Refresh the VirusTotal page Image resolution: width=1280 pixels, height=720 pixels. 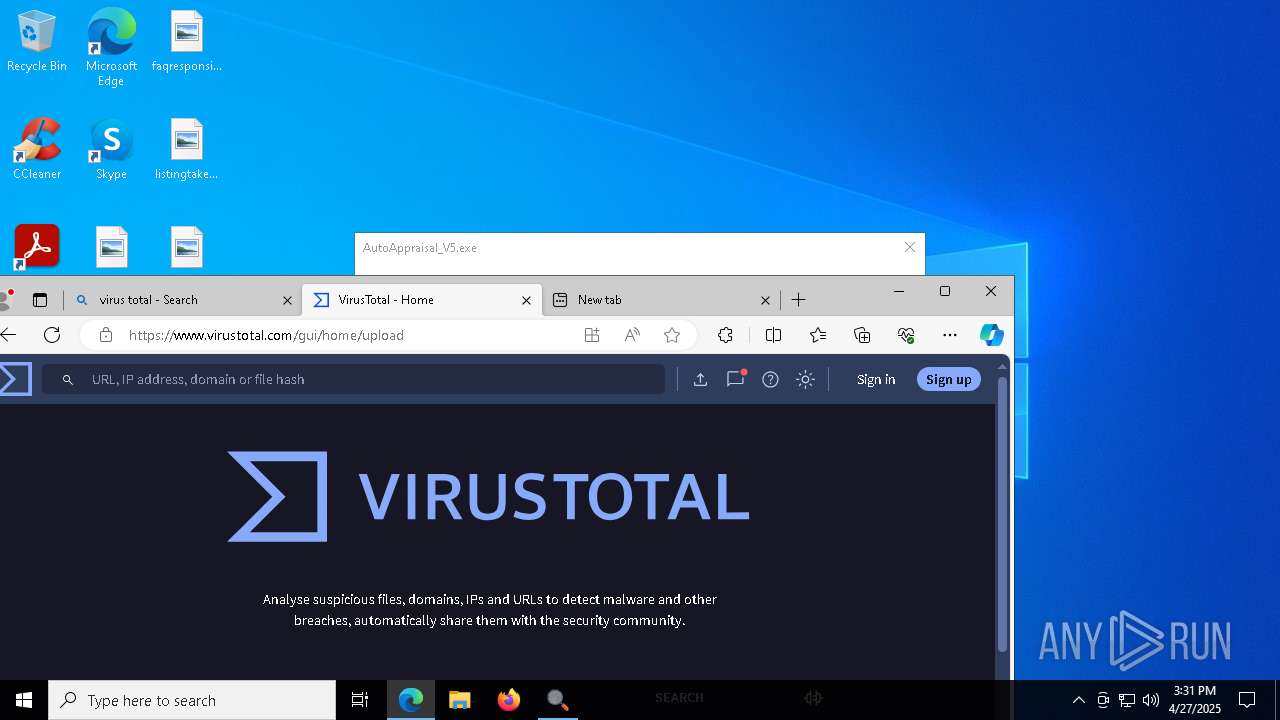click(x=52, y=335)
